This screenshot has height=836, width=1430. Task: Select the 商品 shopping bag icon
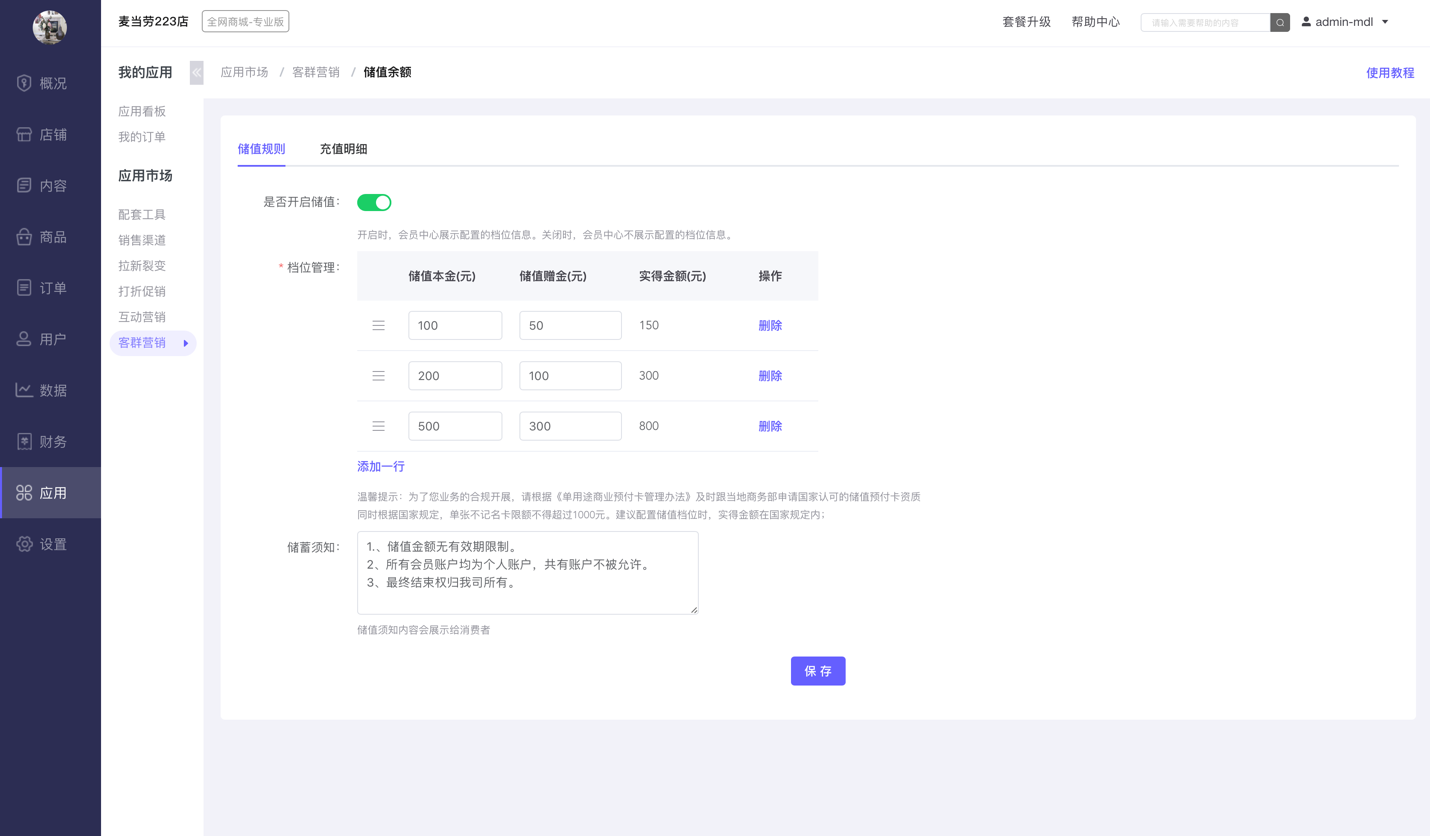click(x=24, y=237)
